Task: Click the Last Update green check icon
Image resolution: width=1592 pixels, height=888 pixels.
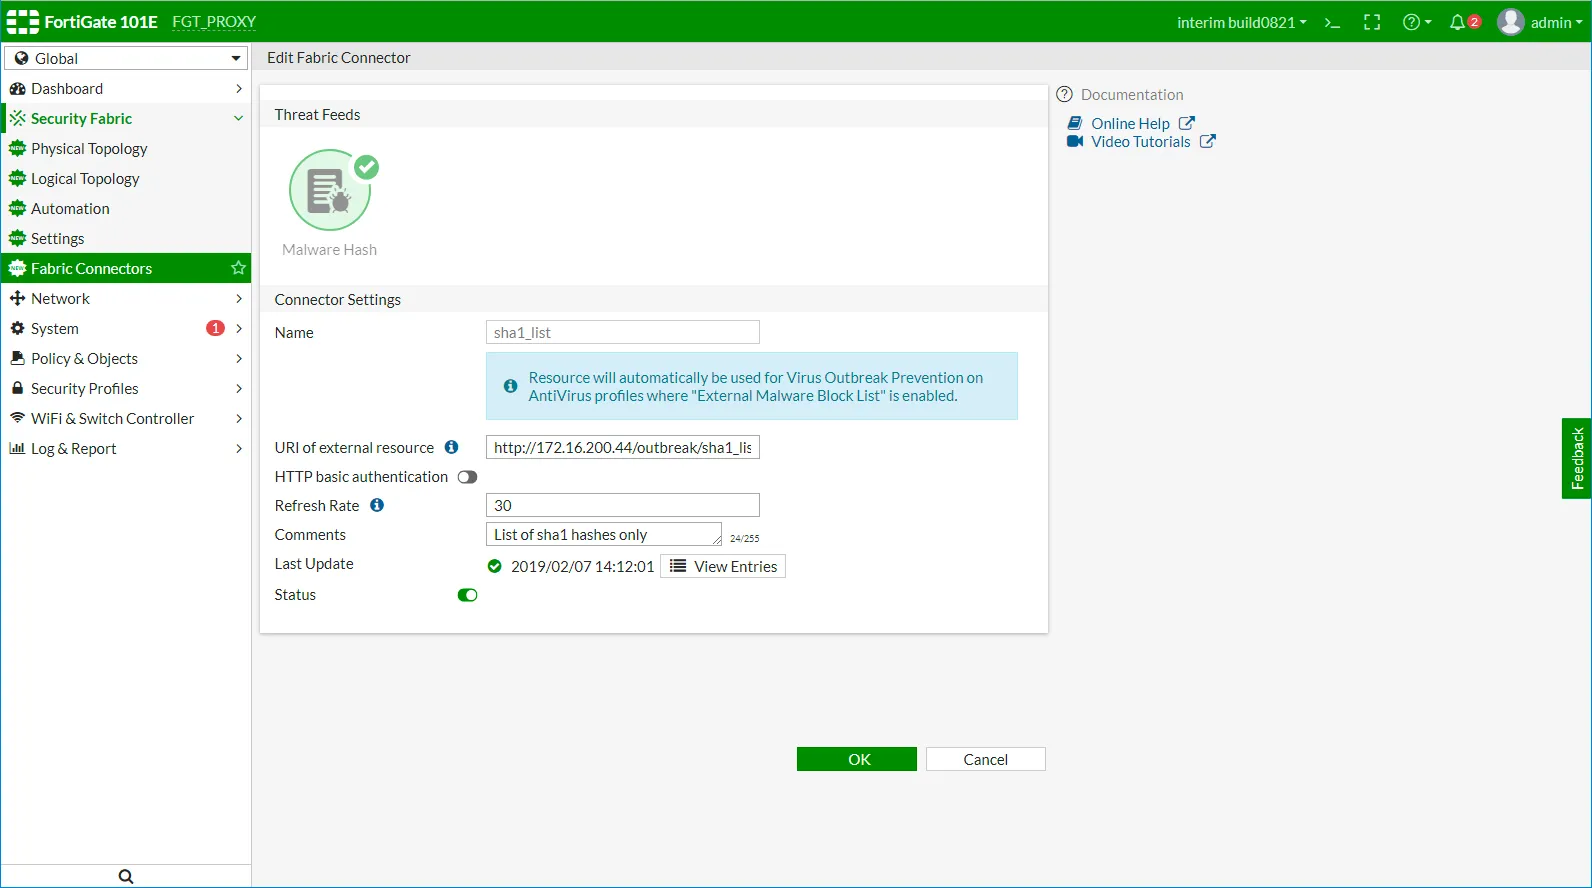Action: pyautogui.click(x=494, y=566)
